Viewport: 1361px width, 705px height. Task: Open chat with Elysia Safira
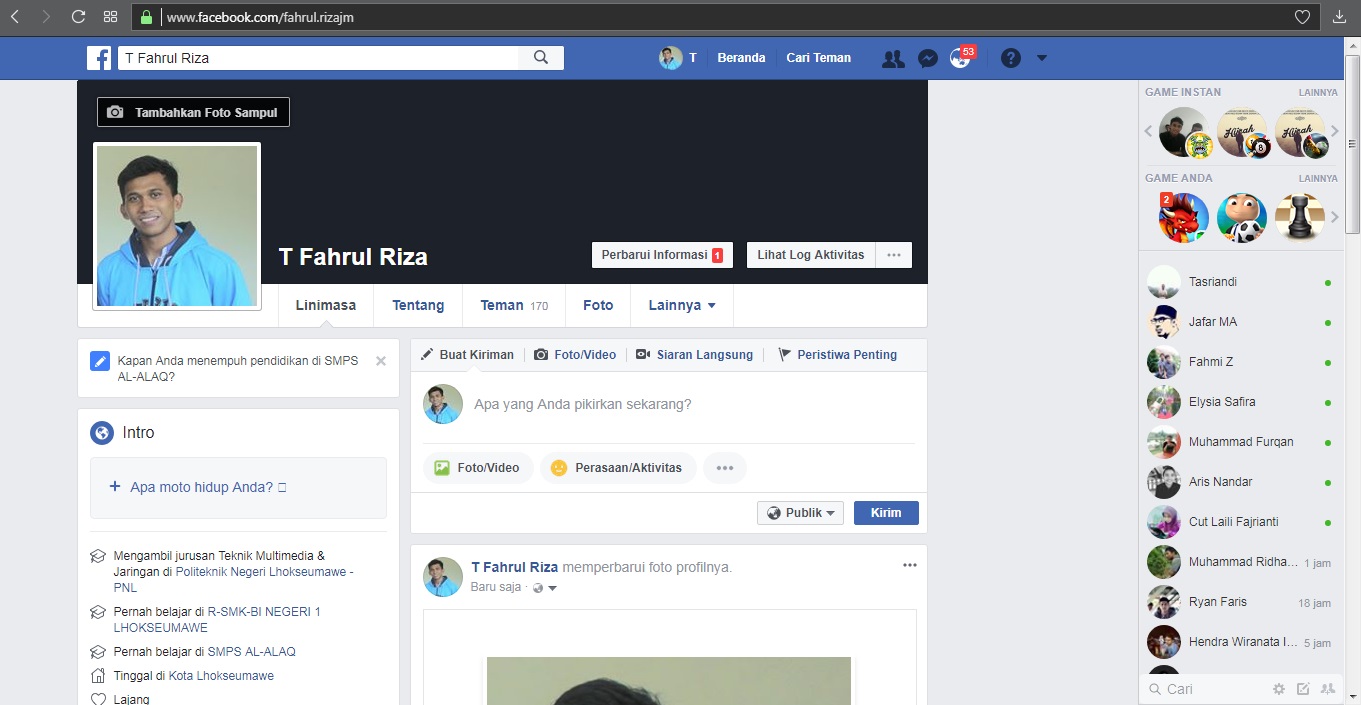[x=1239, y=402]
